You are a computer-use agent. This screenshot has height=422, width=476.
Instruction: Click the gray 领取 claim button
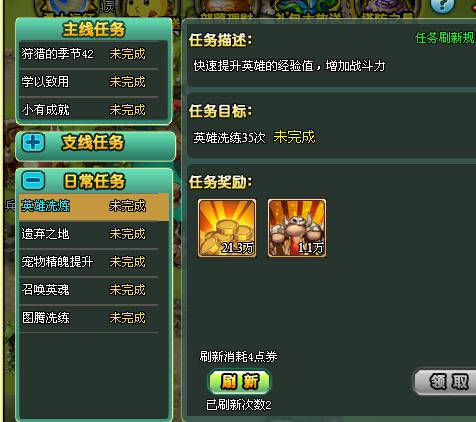[x=446, y=382]
